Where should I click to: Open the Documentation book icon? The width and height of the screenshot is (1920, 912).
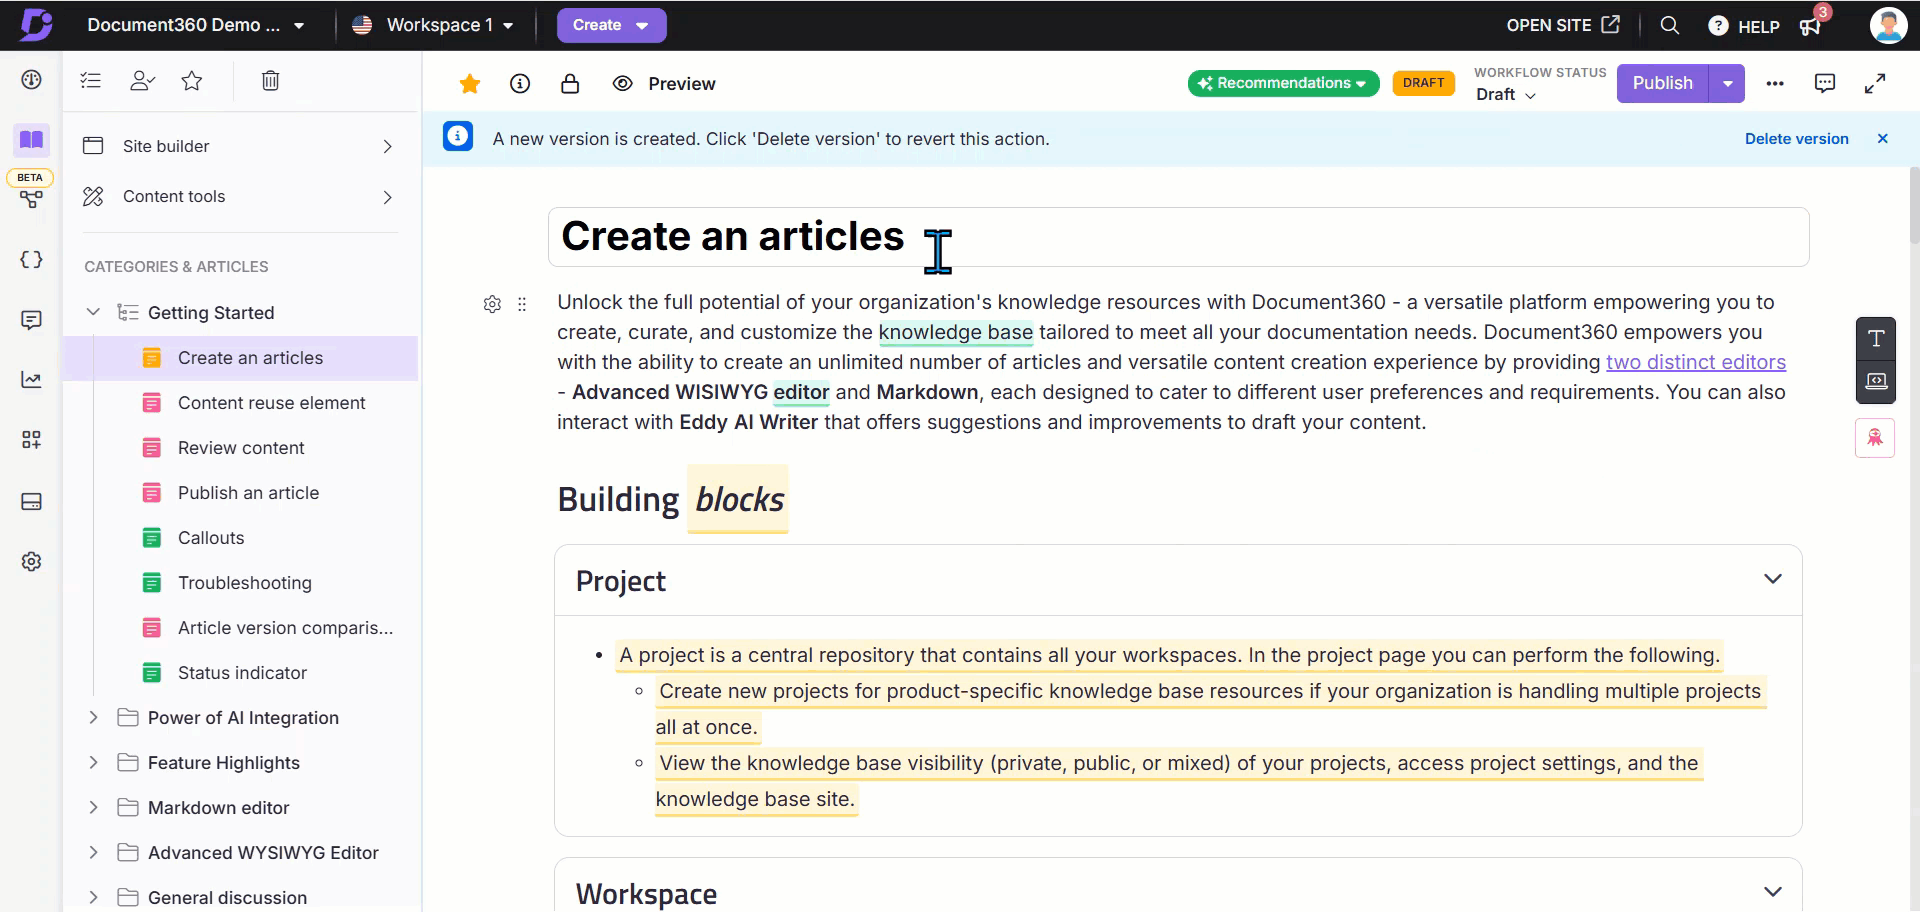(x=32, y=139)
